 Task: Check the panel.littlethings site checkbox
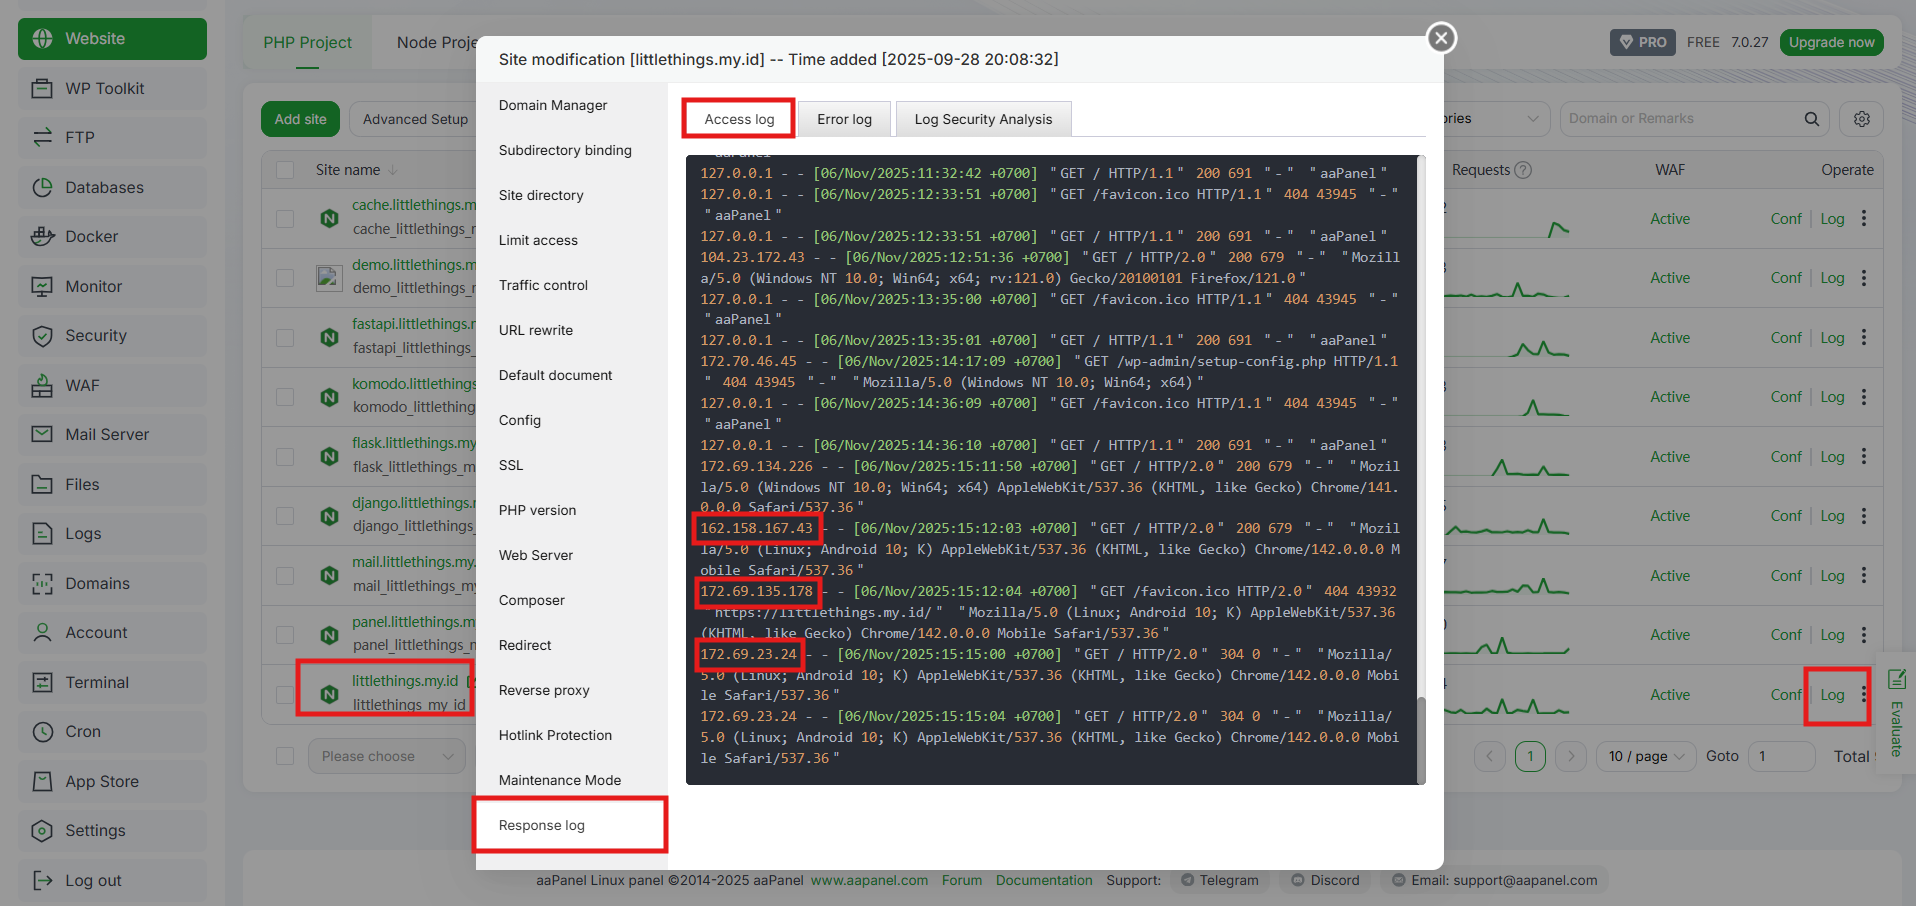pyautogui.click(x=285, y=634)
